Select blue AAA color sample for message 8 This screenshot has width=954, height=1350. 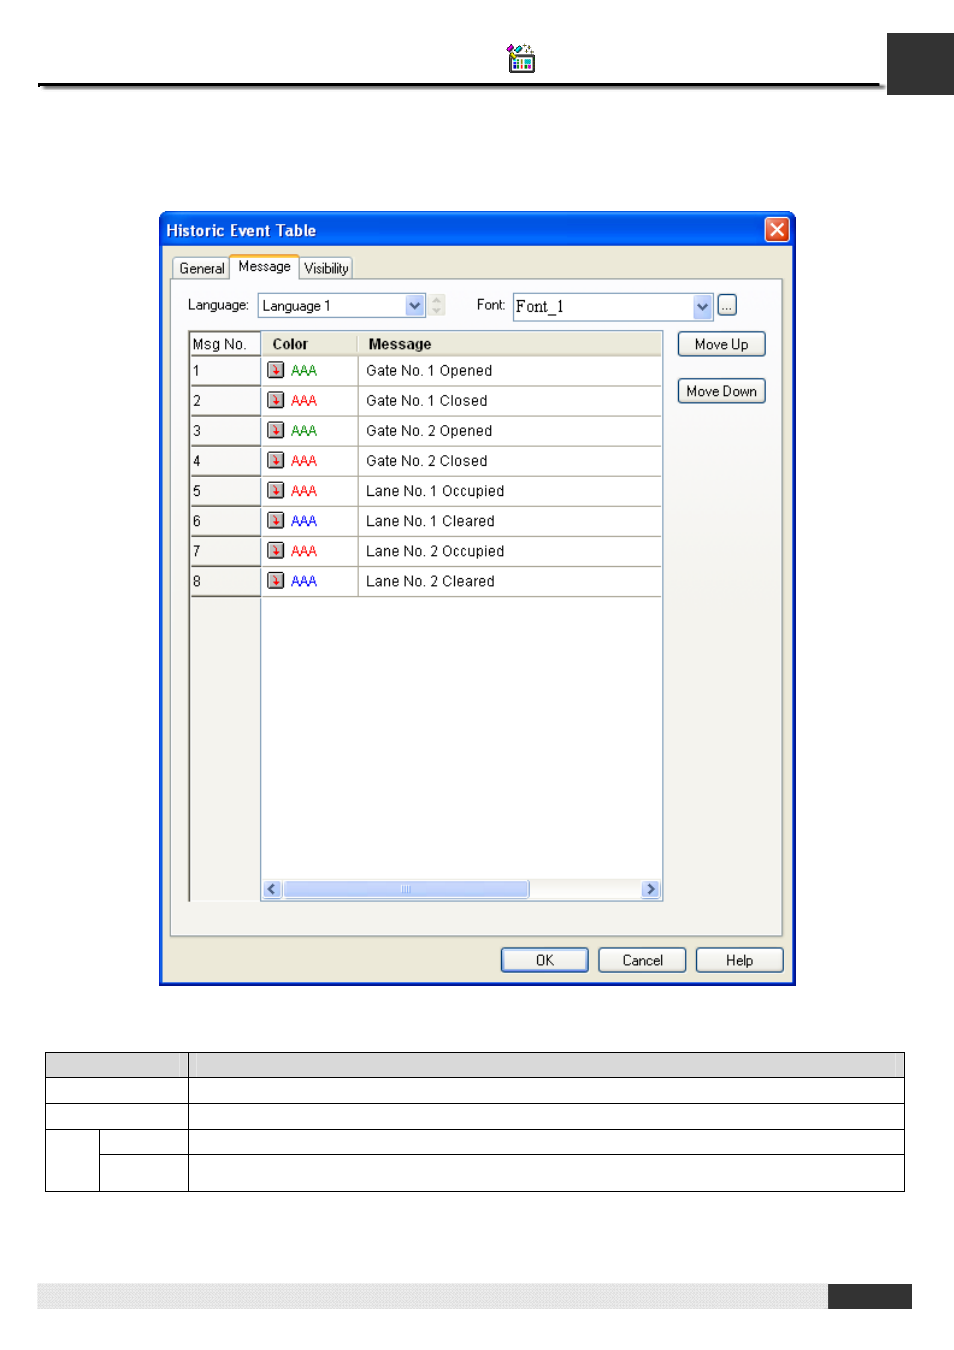(x=304, y=581)
